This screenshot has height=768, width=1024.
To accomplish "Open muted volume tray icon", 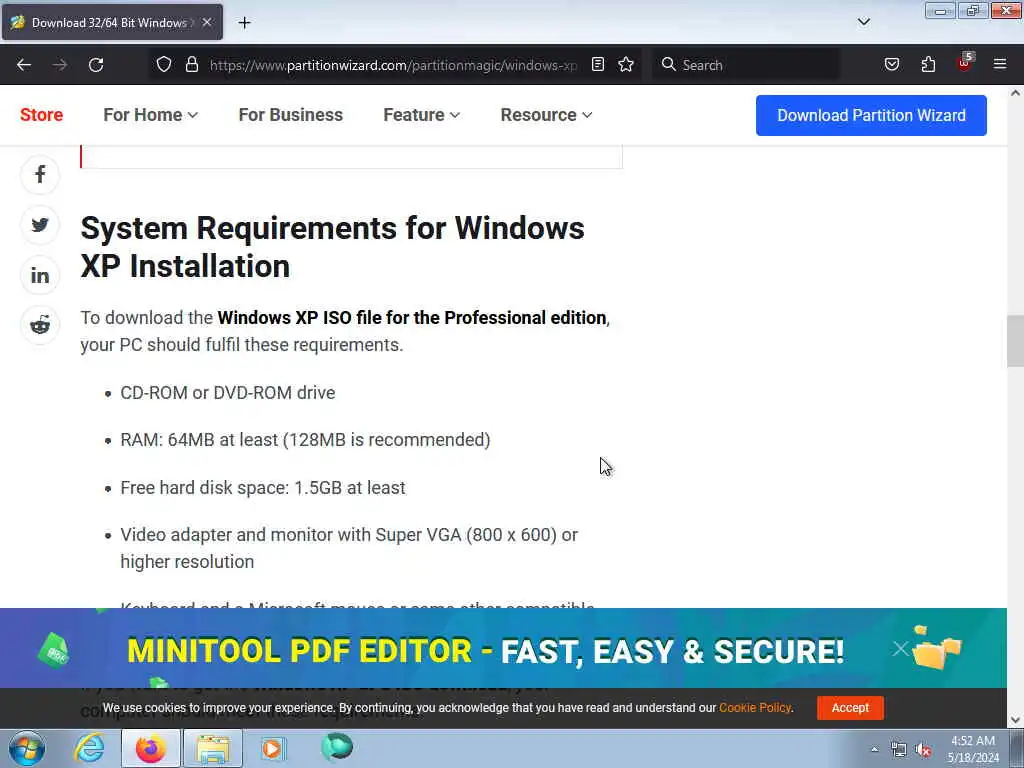I will pyautogui.click(x=923, y=750).
